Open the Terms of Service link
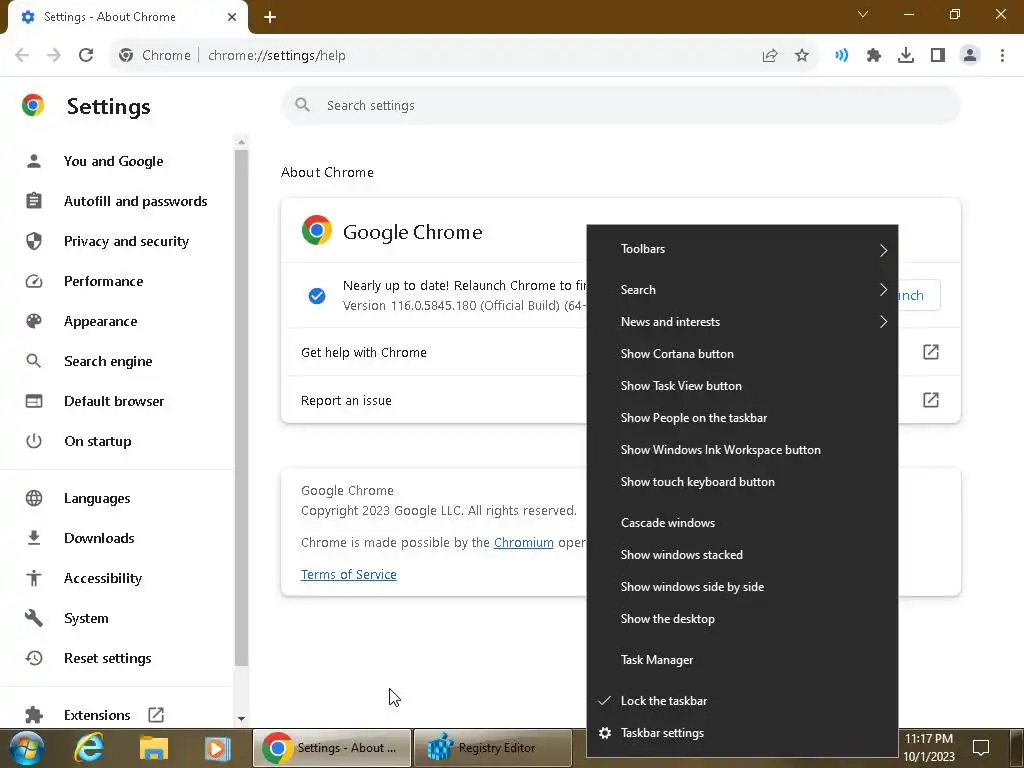 click(x=349, y=575)
